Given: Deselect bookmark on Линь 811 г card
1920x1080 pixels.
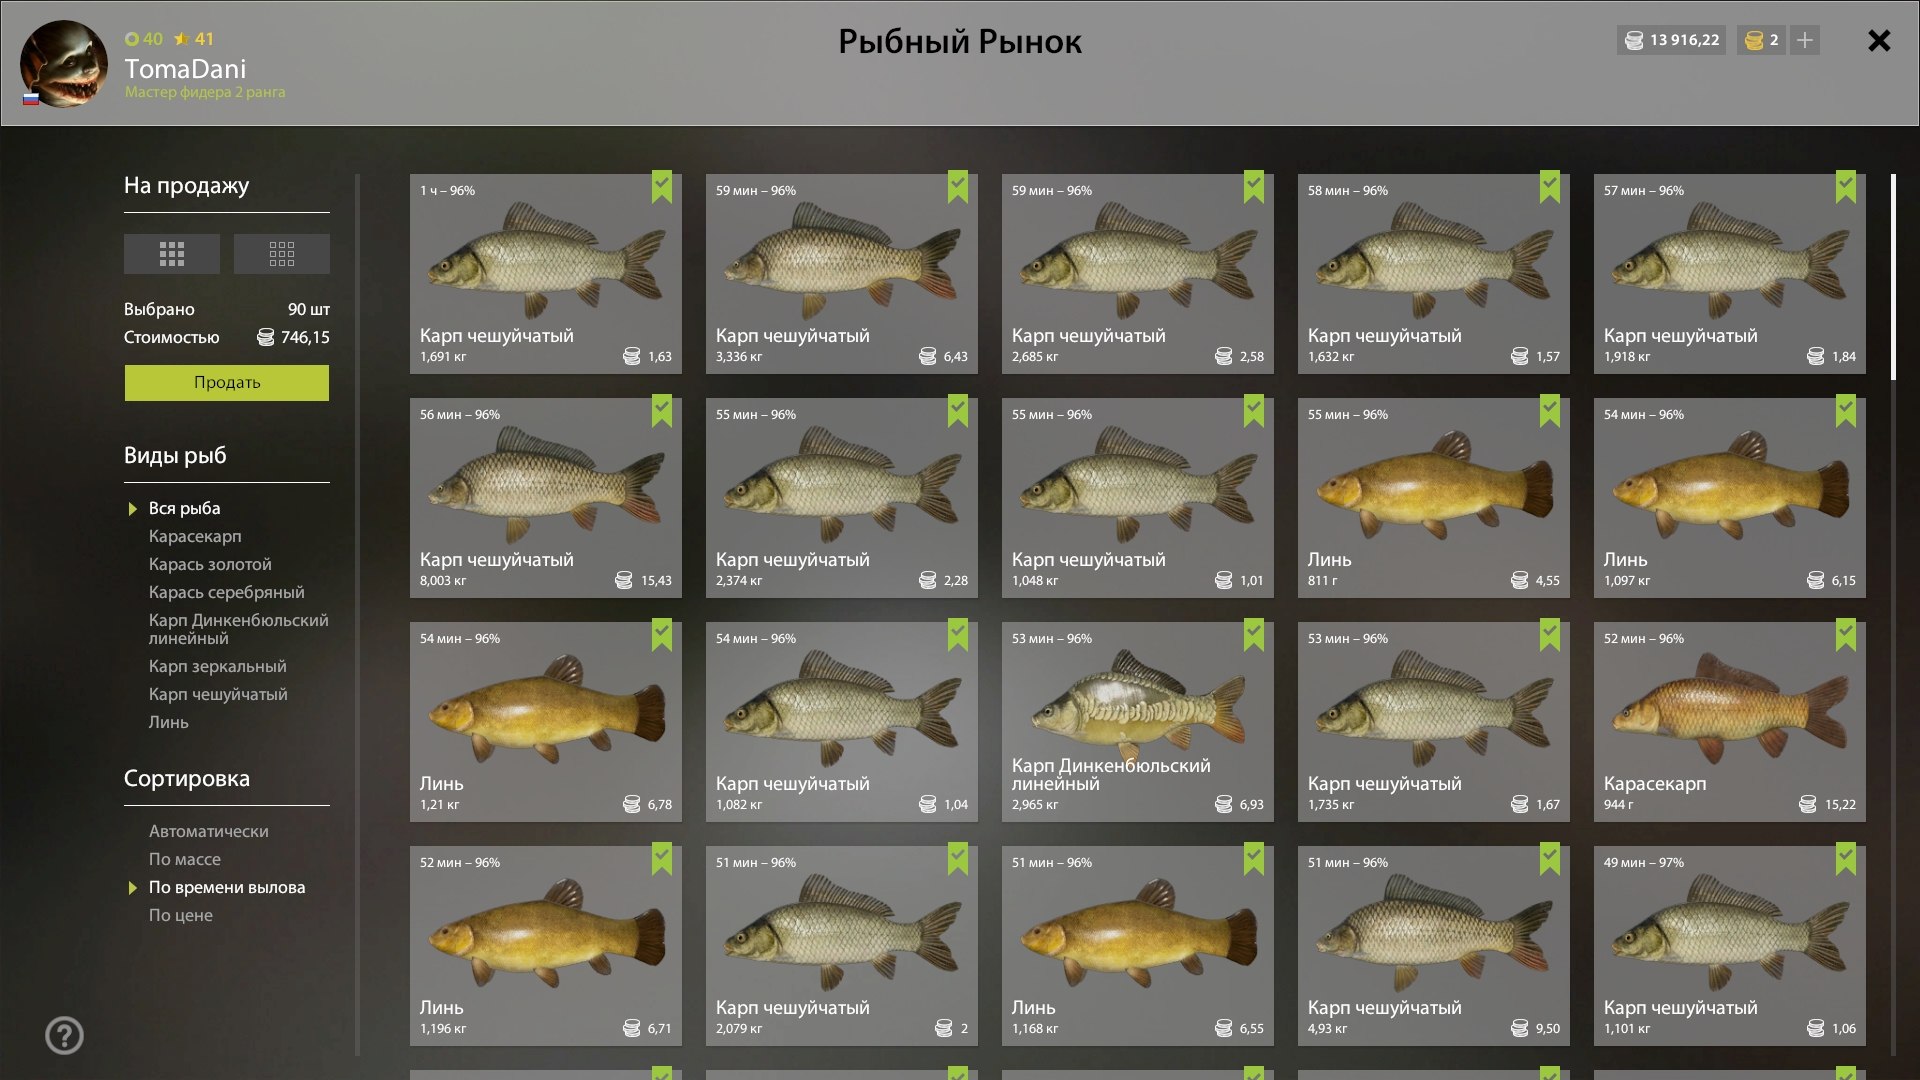Looking at the screenshot, I should (1550, 411).
